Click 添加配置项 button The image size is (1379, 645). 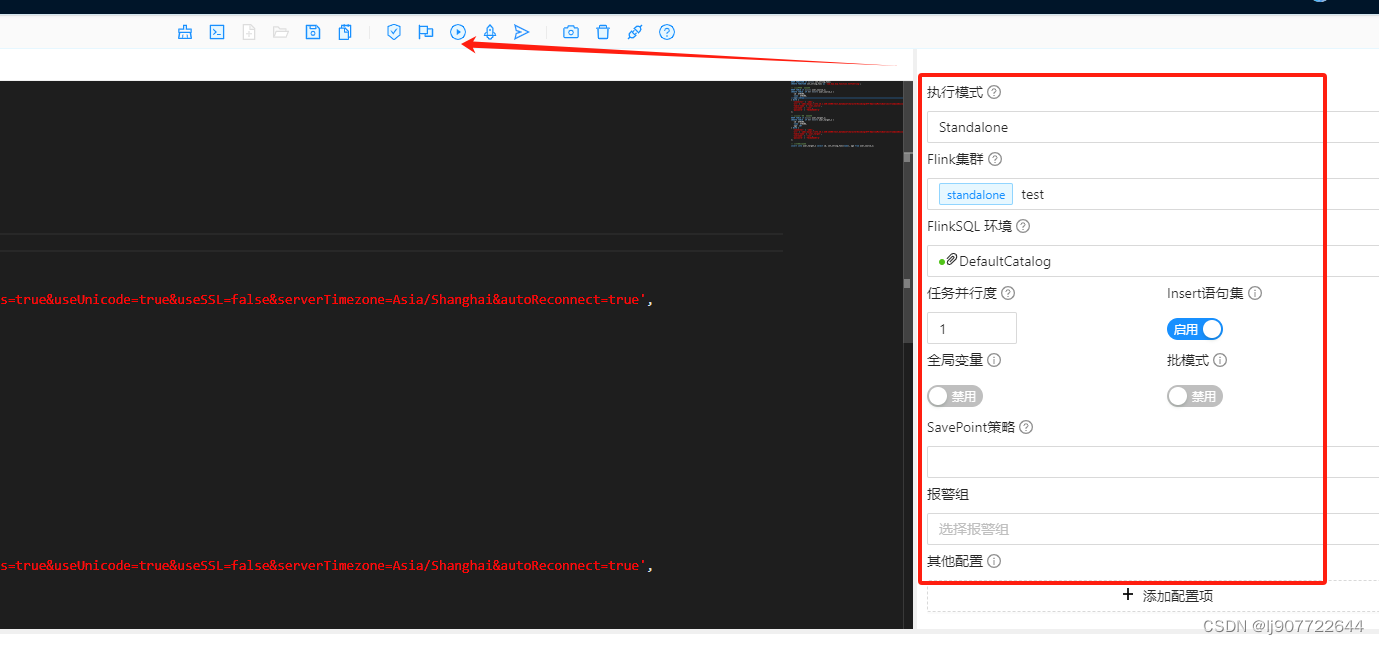tap(1153, 595)
